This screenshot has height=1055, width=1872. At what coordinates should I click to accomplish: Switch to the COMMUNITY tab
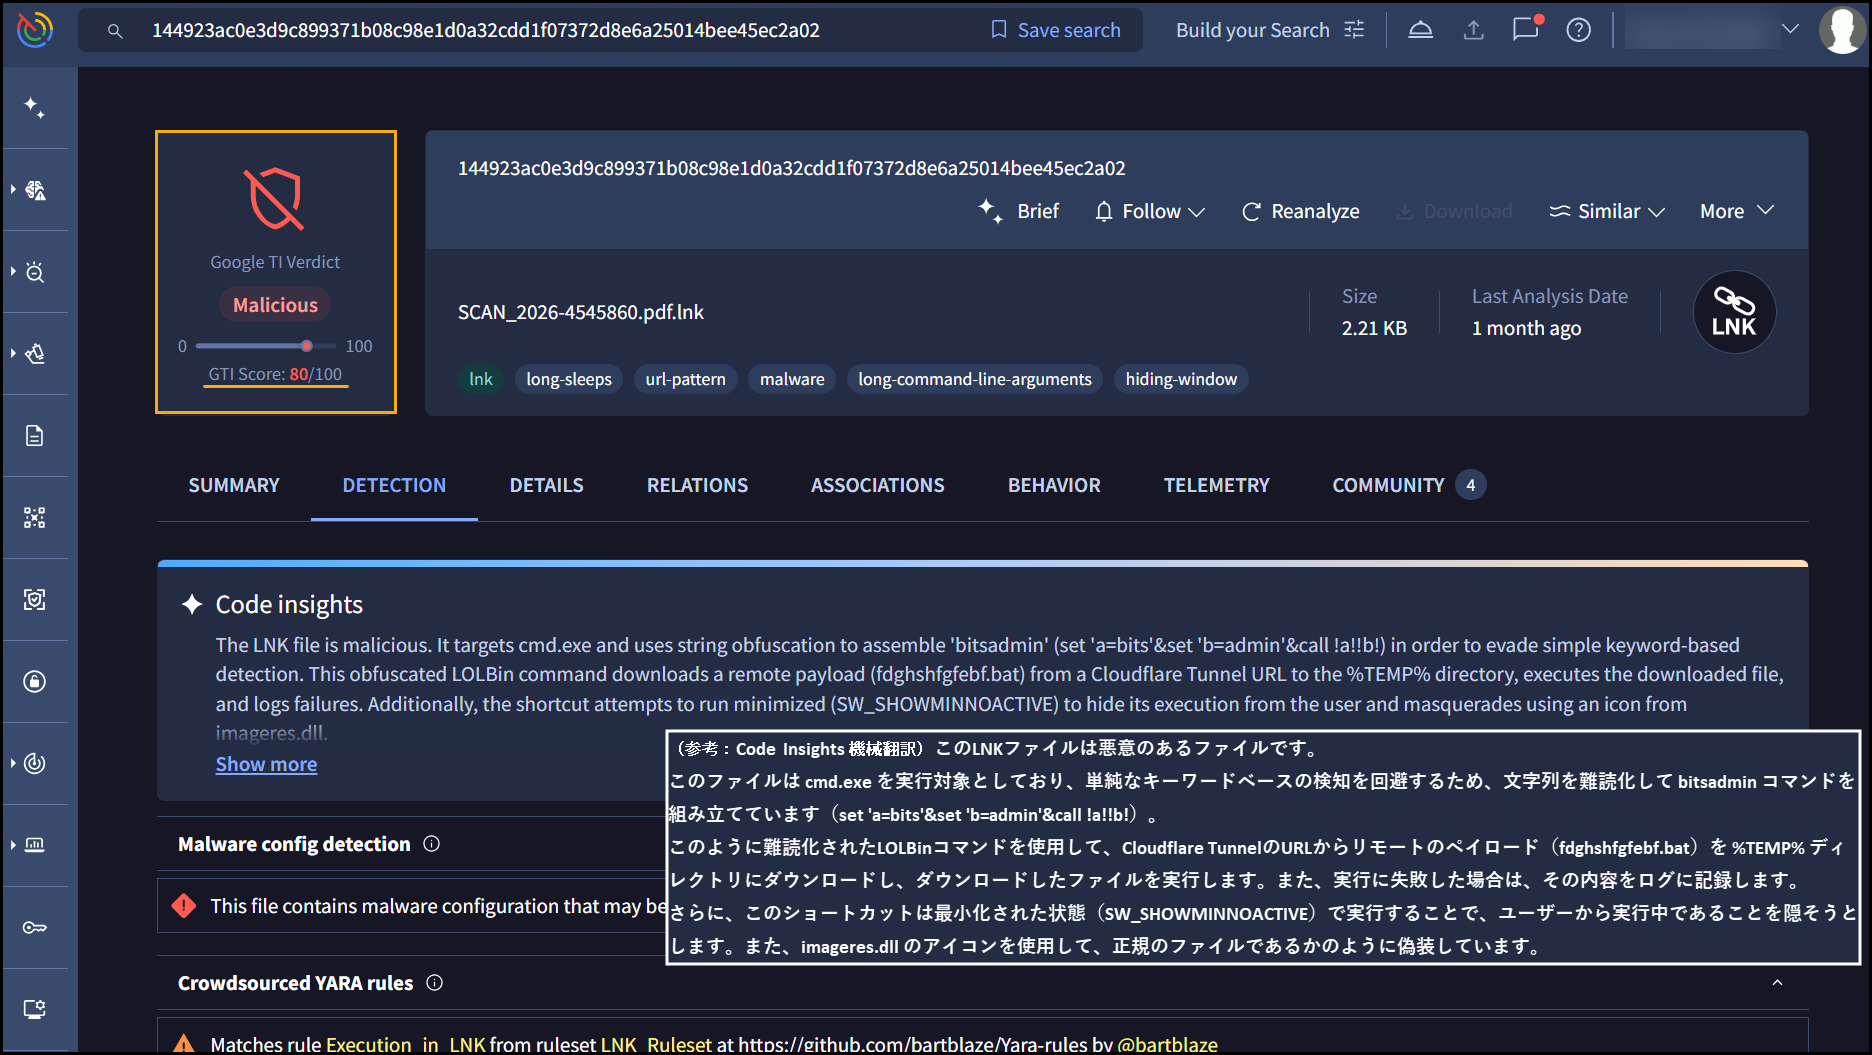click(1408, 485)
